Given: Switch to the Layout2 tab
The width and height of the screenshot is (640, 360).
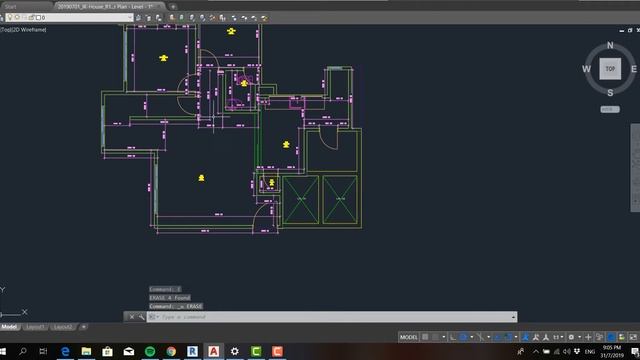Looking at the screenshot, I should click(63, 327).
